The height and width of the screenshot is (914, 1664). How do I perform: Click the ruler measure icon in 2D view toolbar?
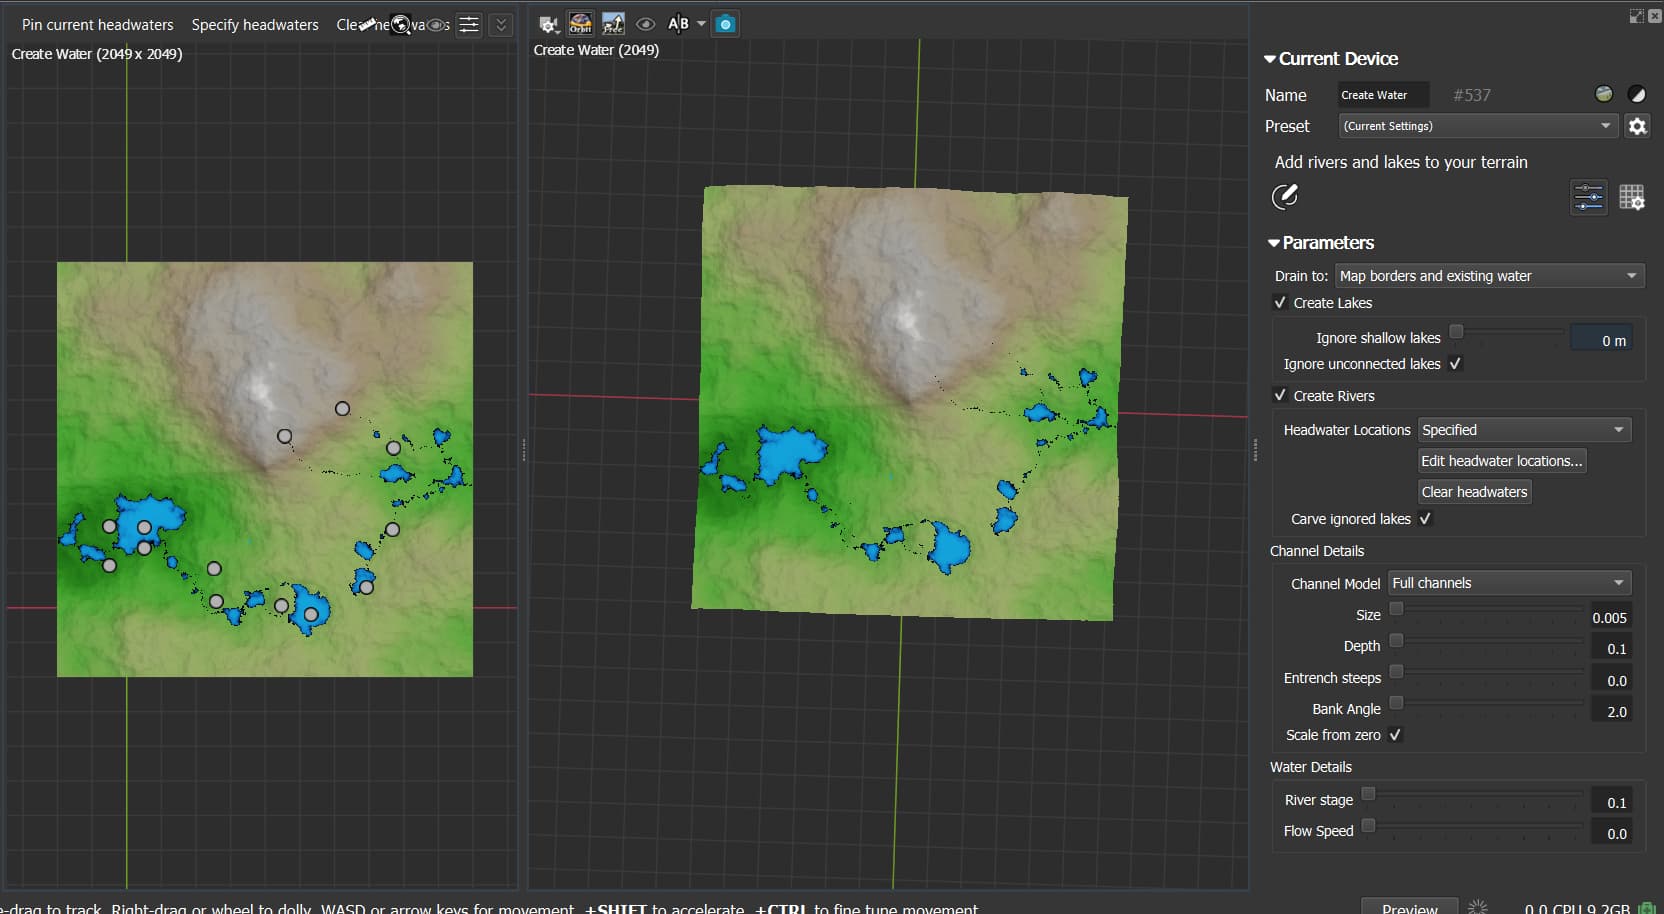(368, 24)
